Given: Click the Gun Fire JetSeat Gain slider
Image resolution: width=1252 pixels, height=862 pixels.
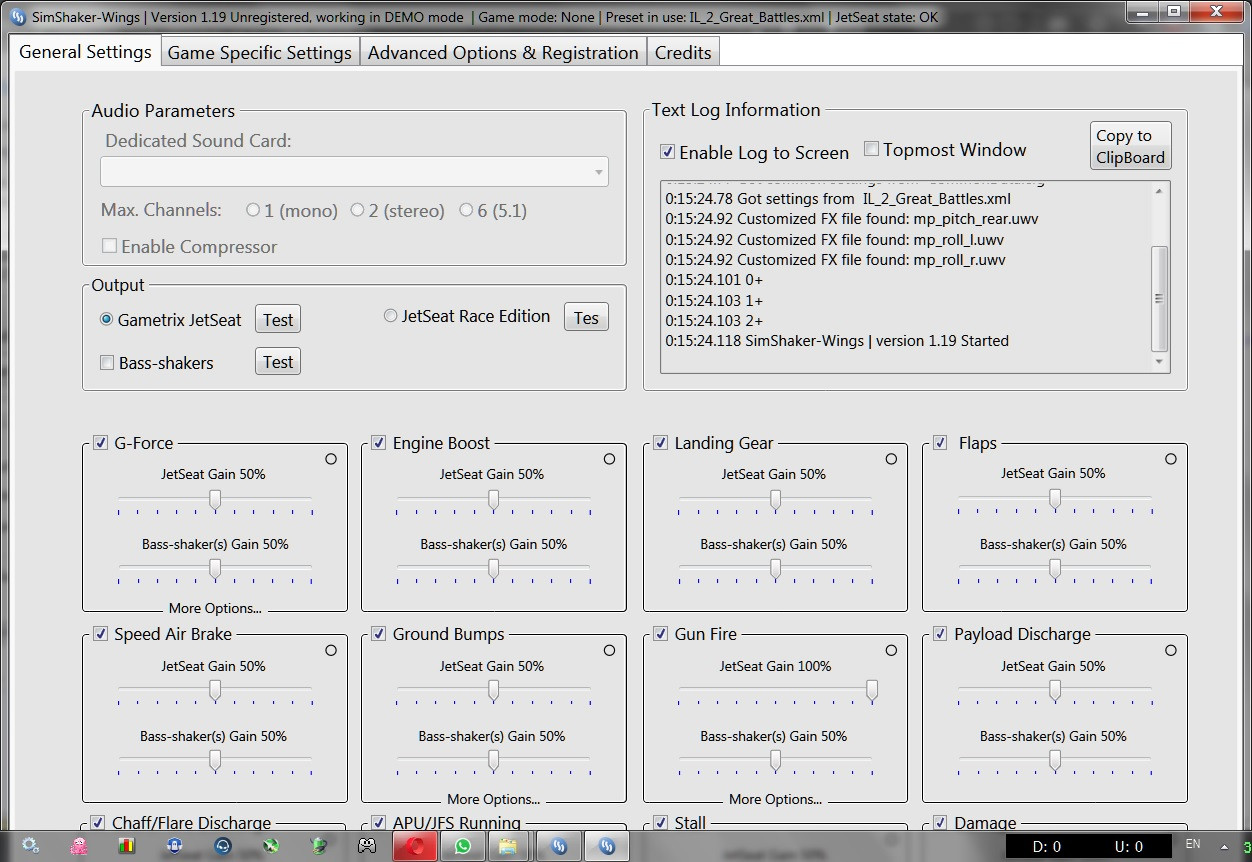Looking at the screenshot, I should point(775,691).
